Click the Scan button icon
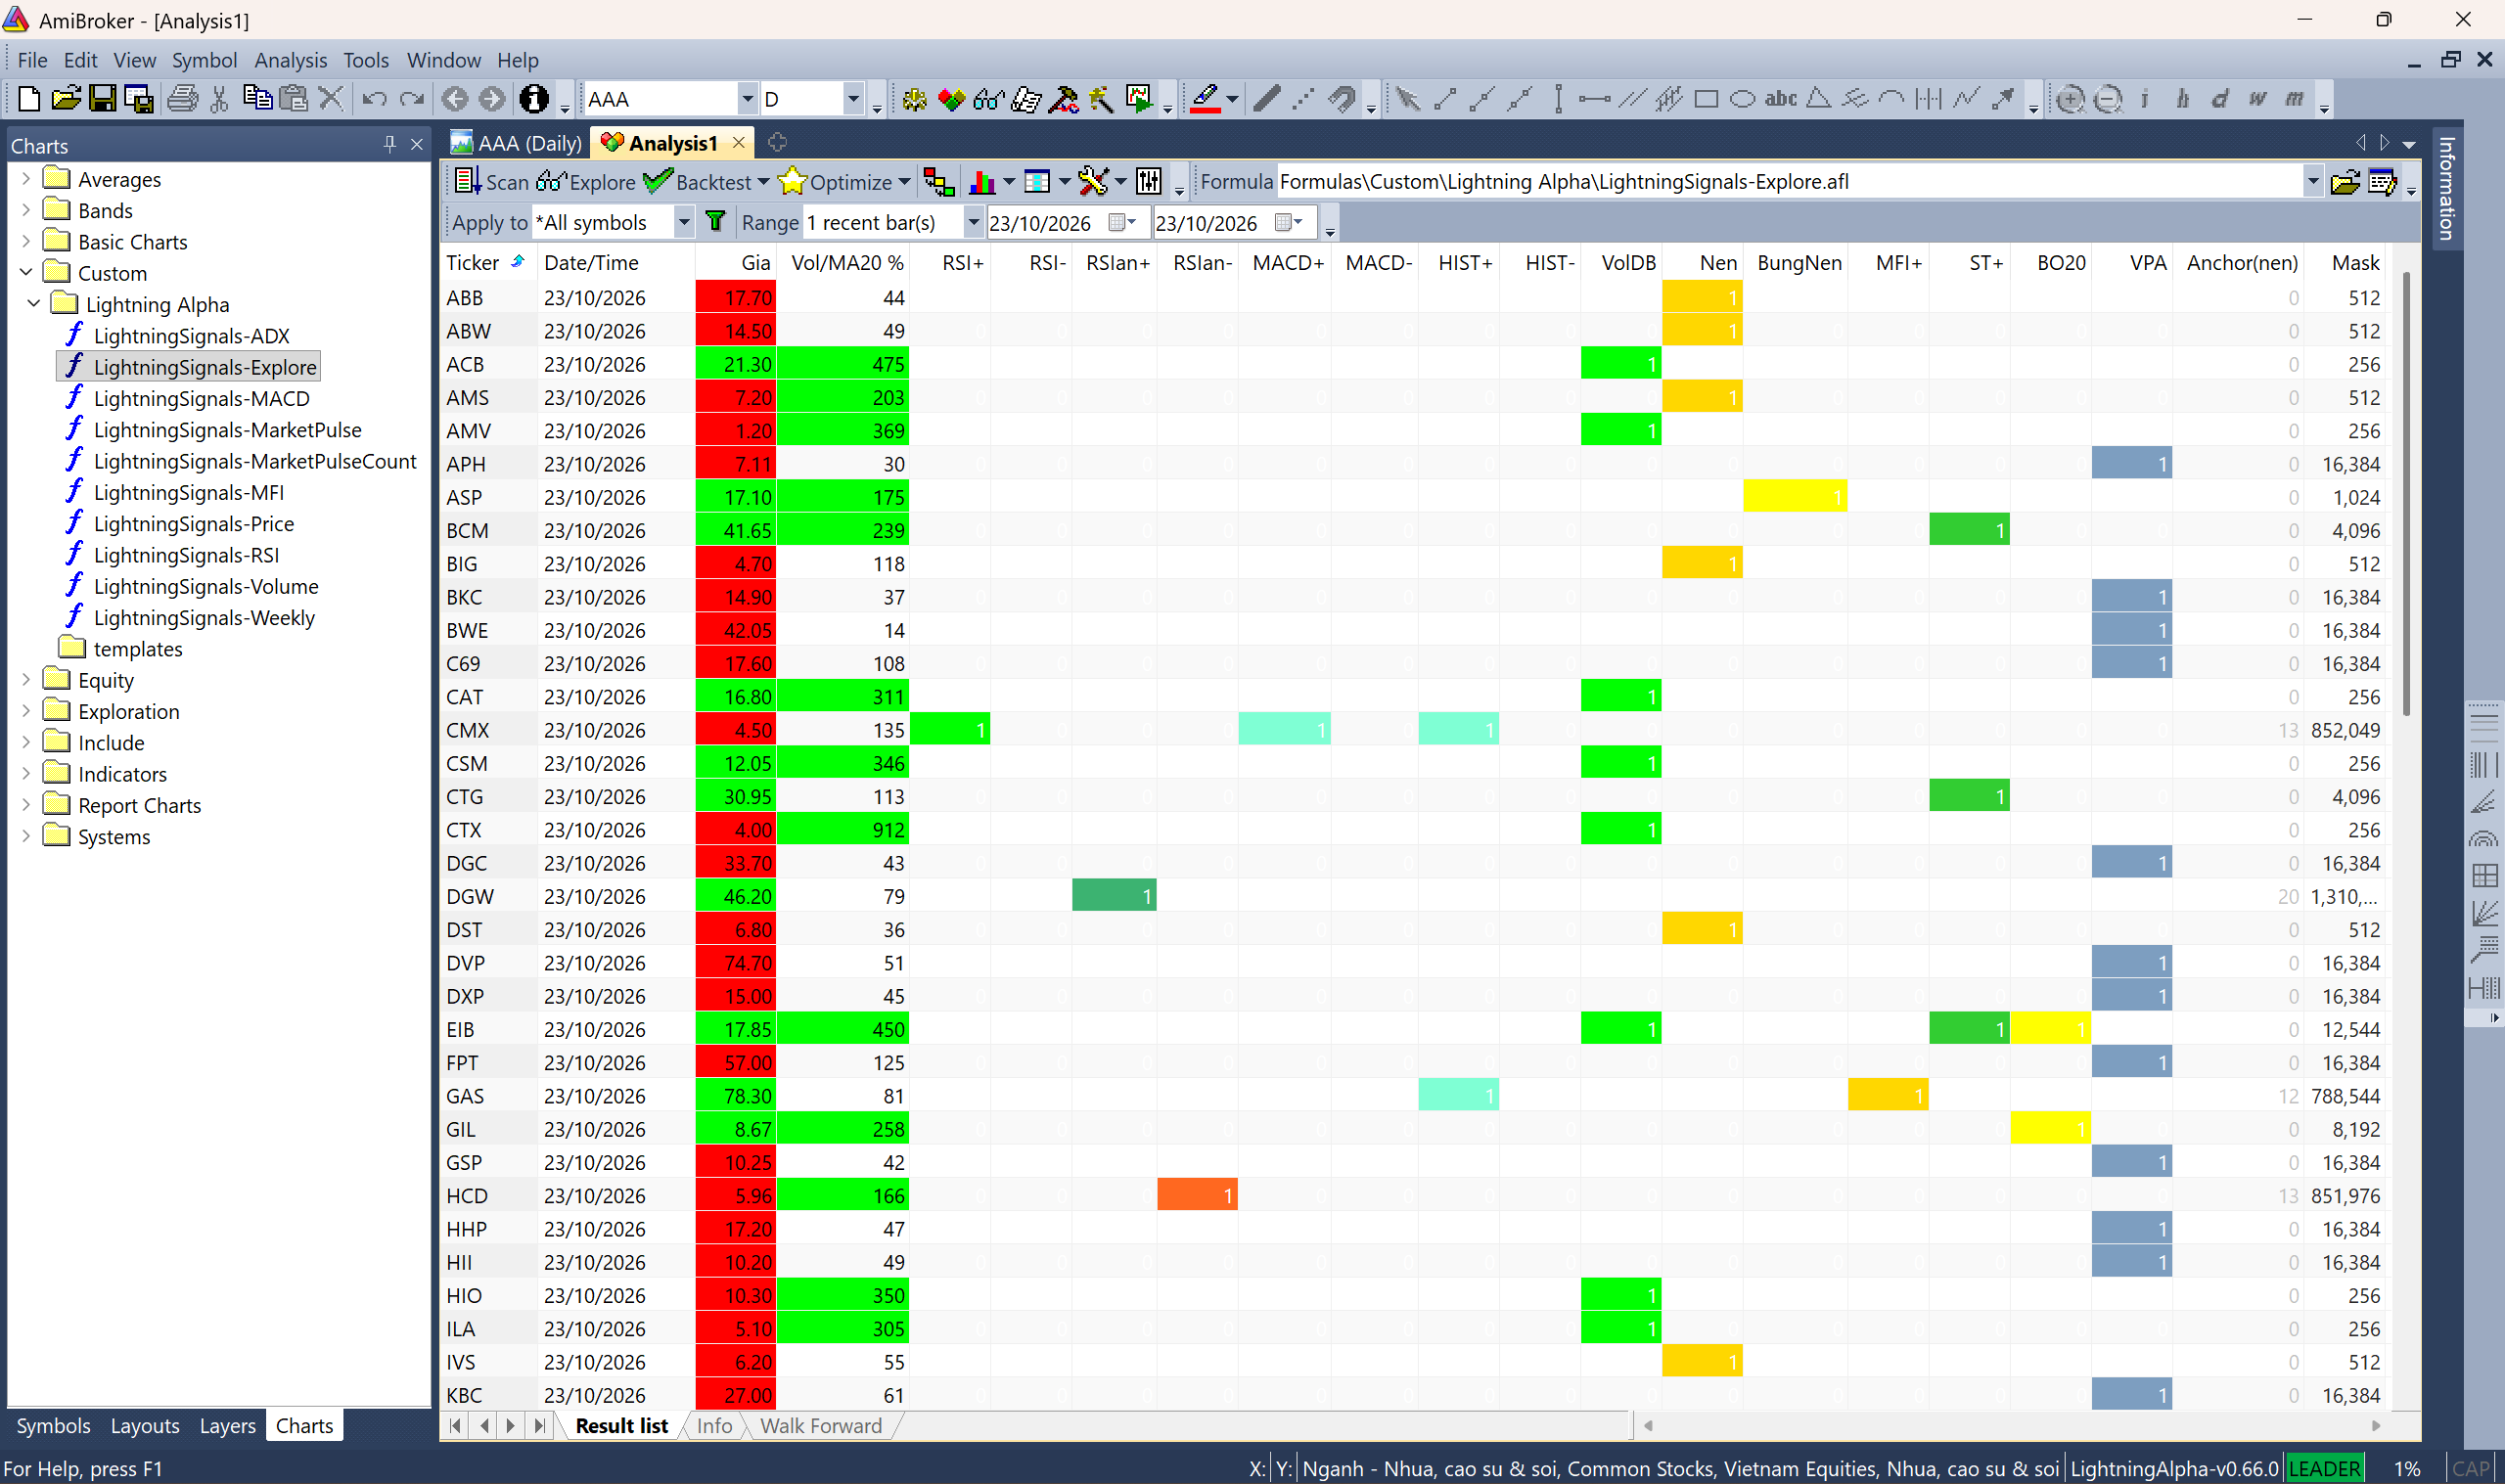This screenshot has width=2505, height=1484. coord(466,181)
